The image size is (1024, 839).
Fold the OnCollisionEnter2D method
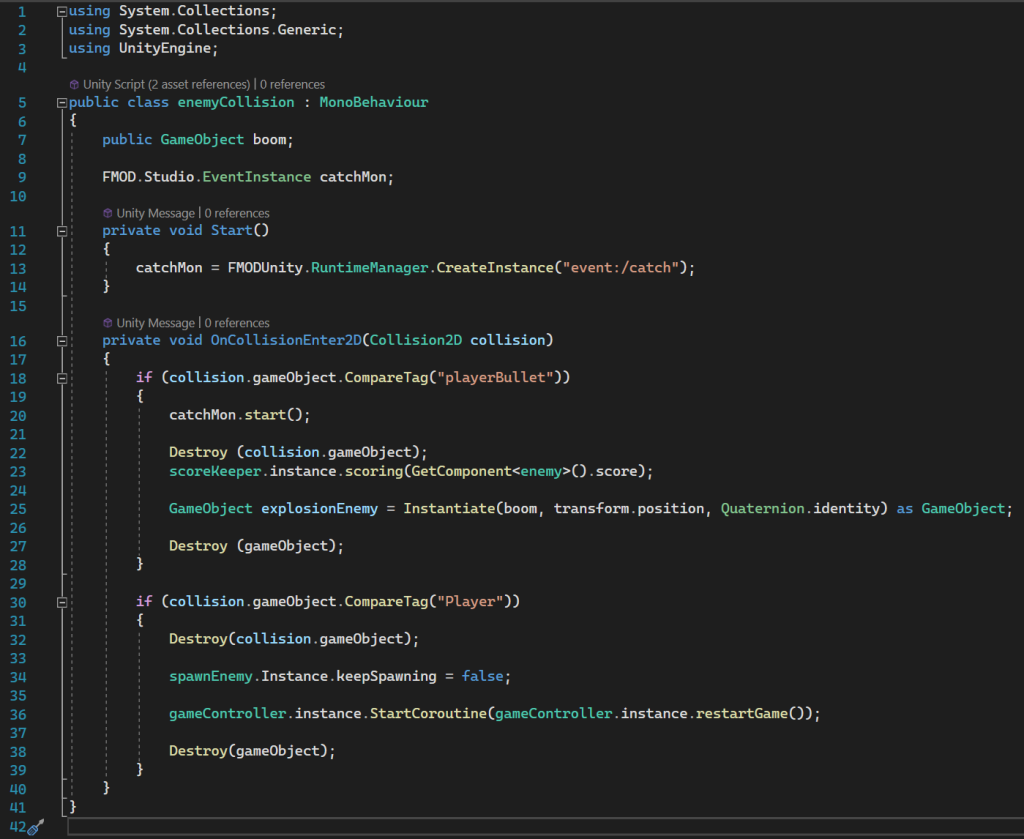(63, 341)
